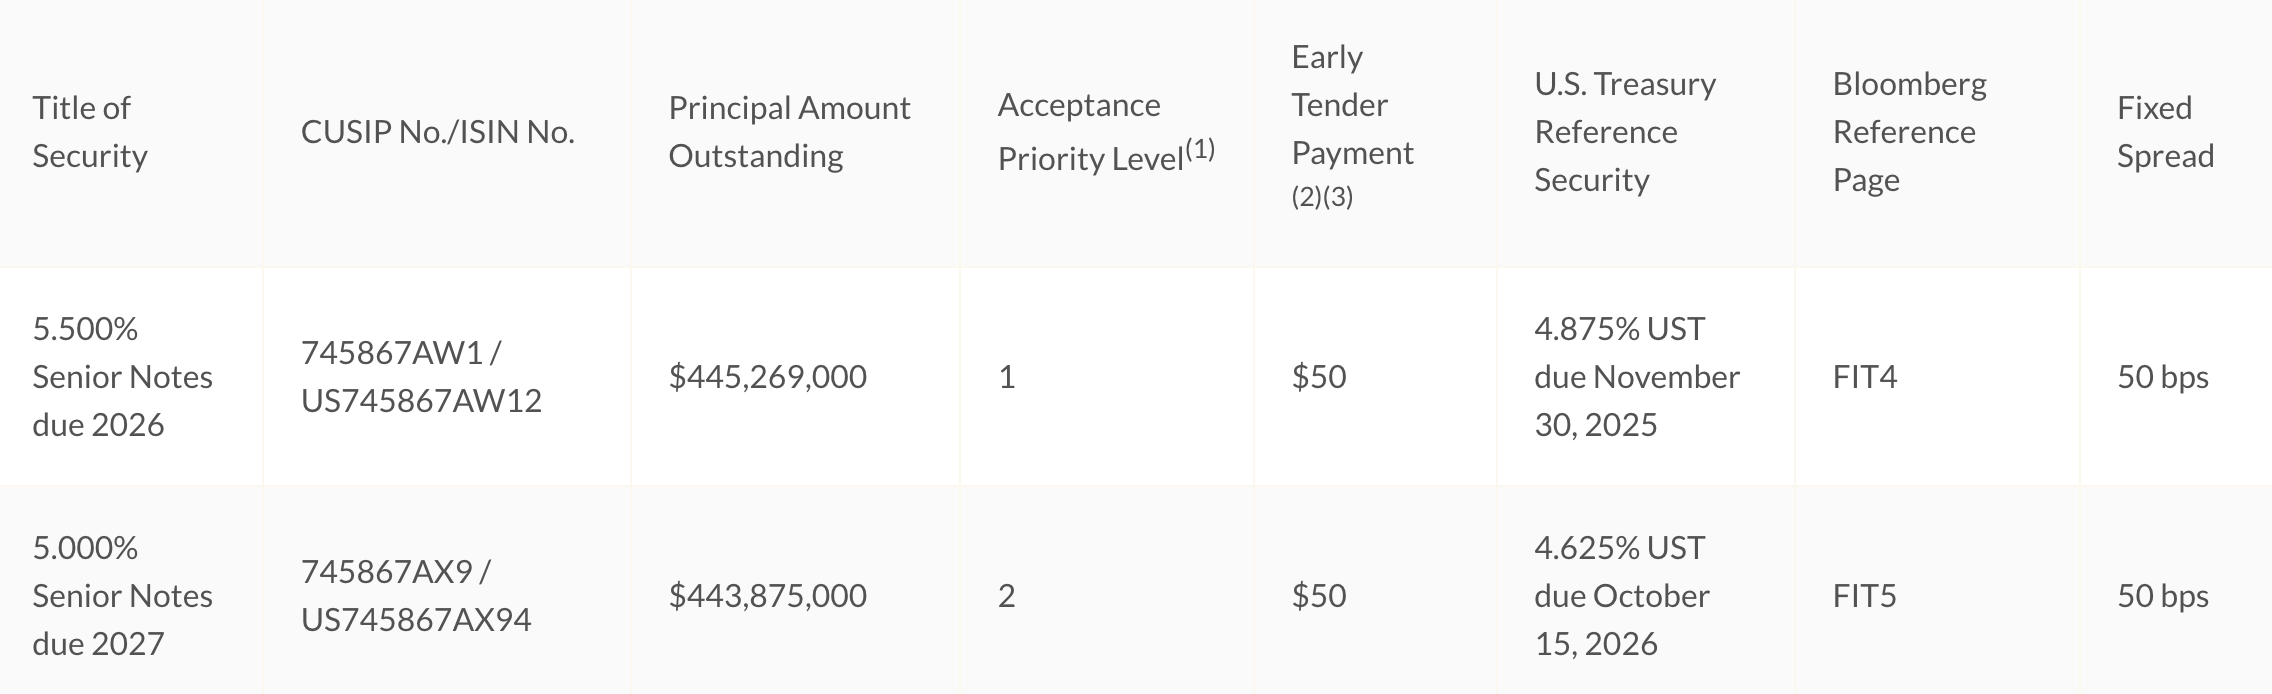
Task: Select the 5.500% Senior Notes due 2026 cell
Action: 122,377
